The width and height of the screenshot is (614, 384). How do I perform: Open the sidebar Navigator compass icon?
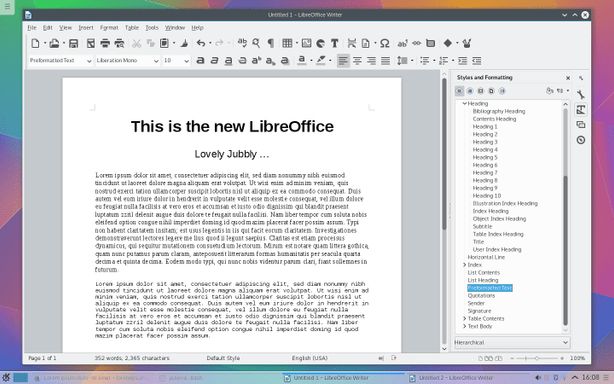pyautogui.click(x=581, y=140)
